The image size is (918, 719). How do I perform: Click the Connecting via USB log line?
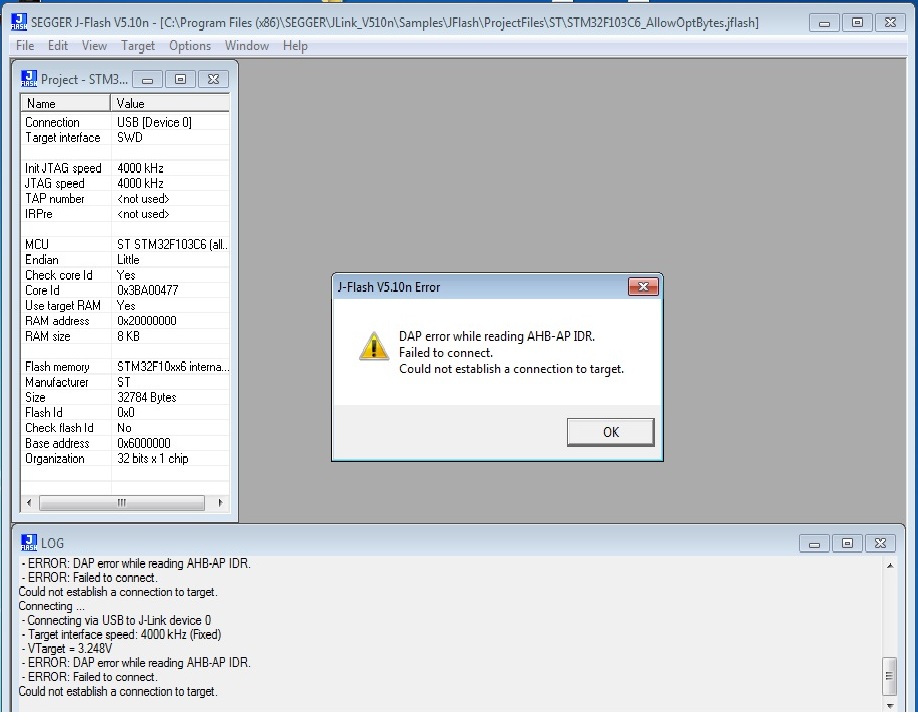tap(116, 620)
